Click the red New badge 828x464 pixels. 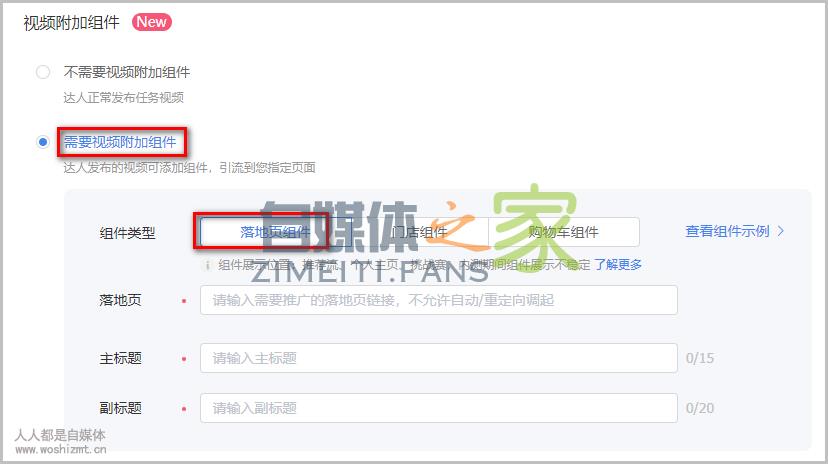point(152,22)
